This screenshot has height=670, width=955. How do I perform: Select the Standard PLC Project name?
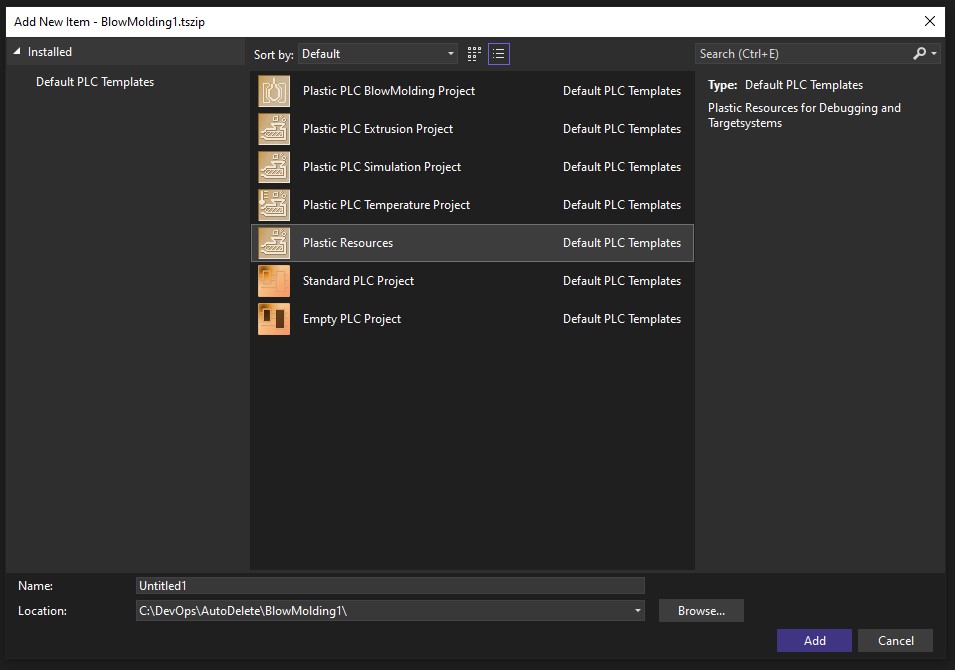coord(358,281)
